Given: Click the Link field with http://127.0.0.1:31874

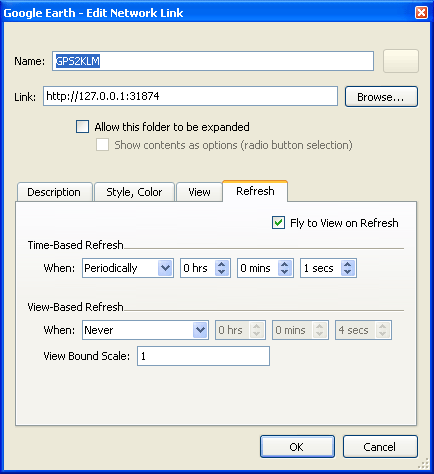Looking at the screenshot, I should pyautogui.click(x=190, y=96).
